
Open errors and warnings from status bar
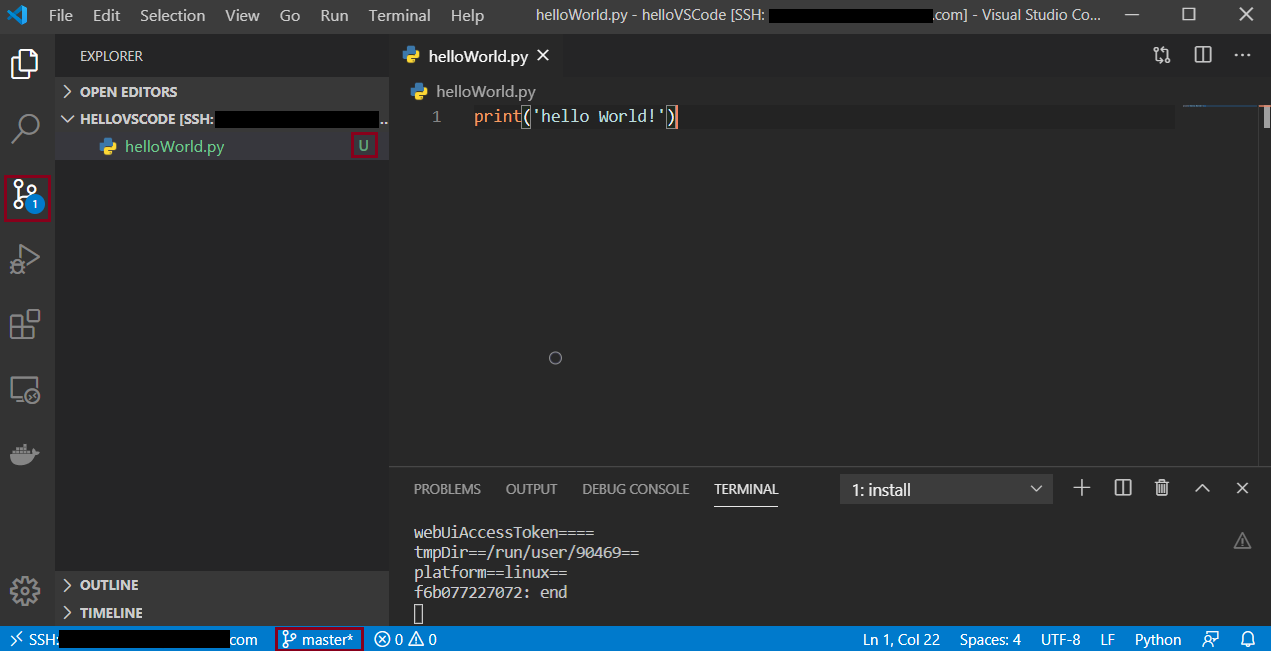[405, 639]
